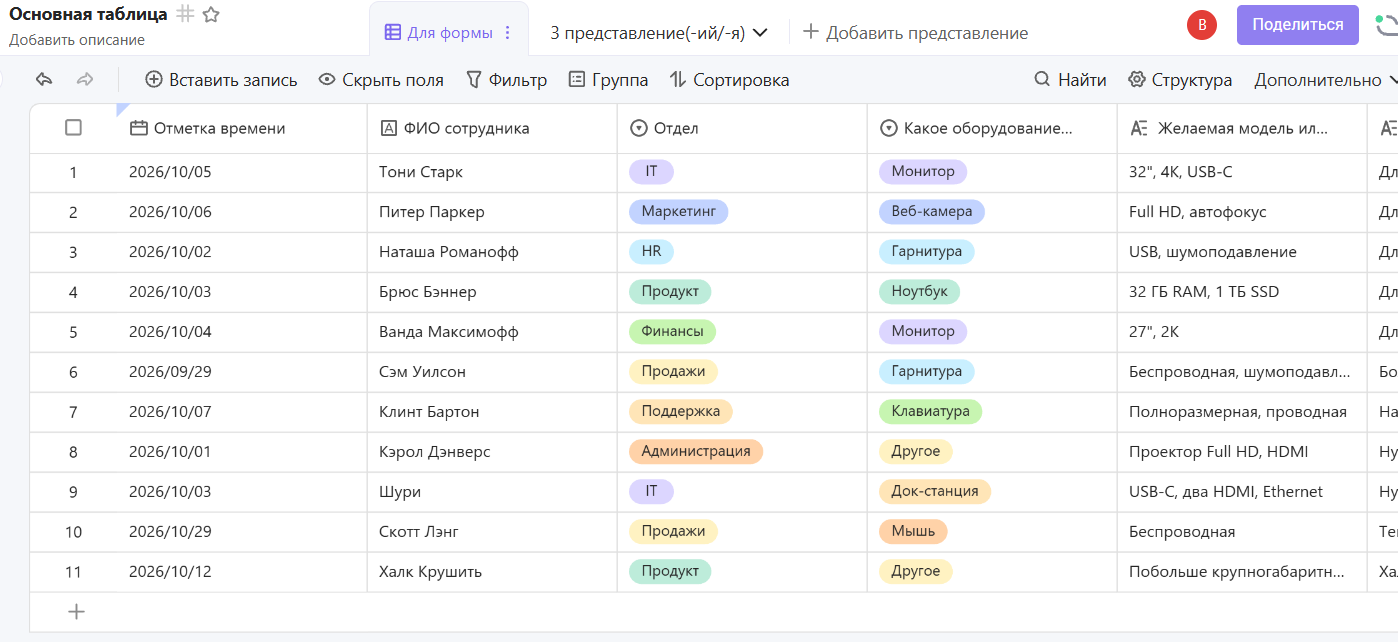Click the Отметка времени column header
This screenshot has height=642, width=1398.
242,128
